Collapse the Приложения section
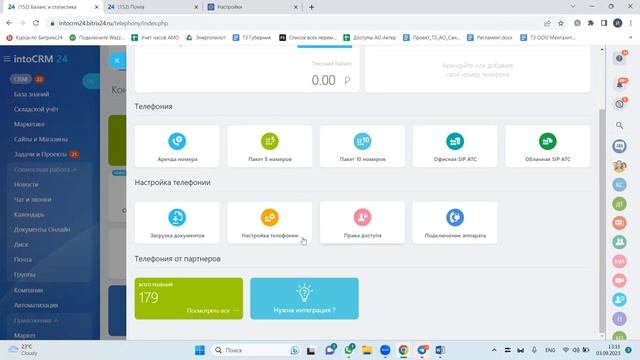 point(36,320)
